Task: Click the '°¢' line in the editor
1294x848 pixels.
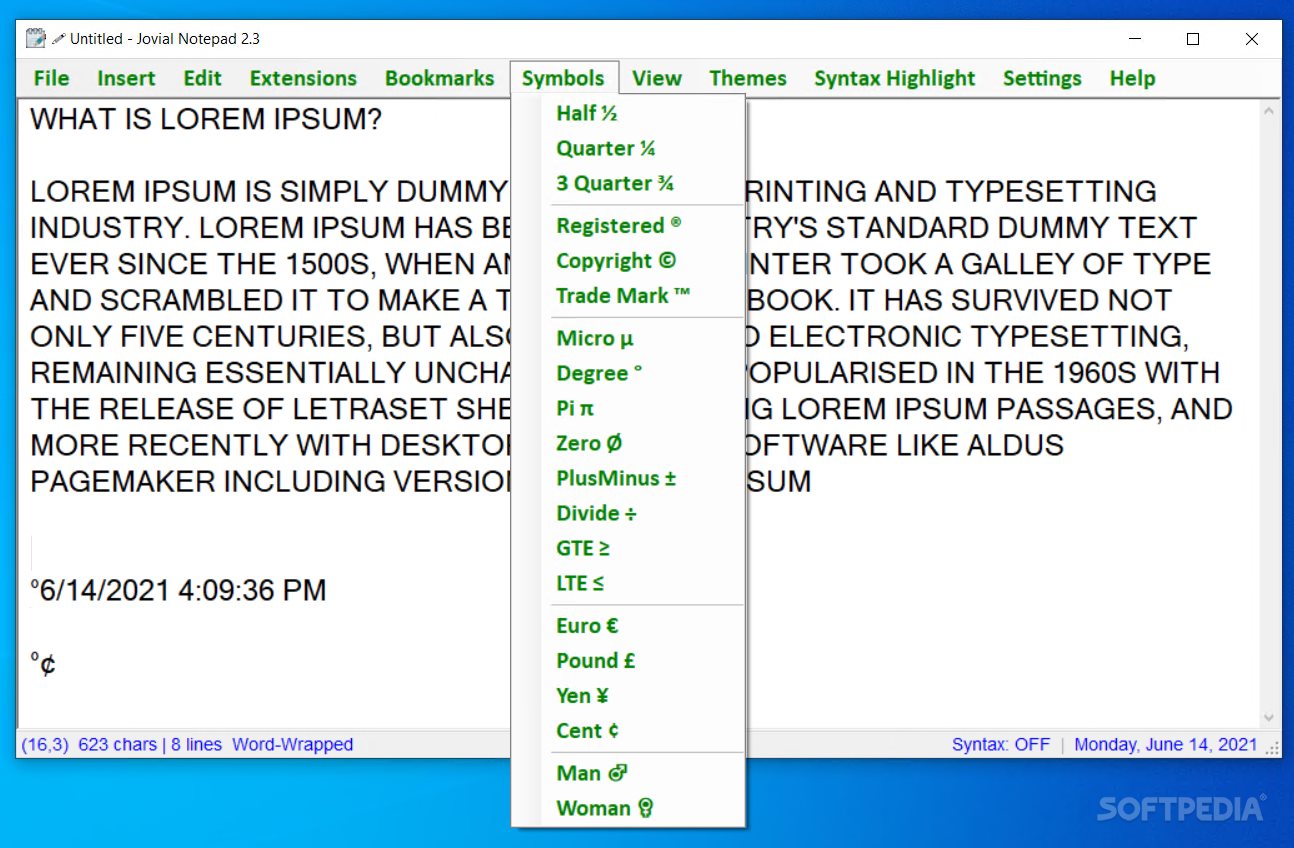Action: coord(43,663)
